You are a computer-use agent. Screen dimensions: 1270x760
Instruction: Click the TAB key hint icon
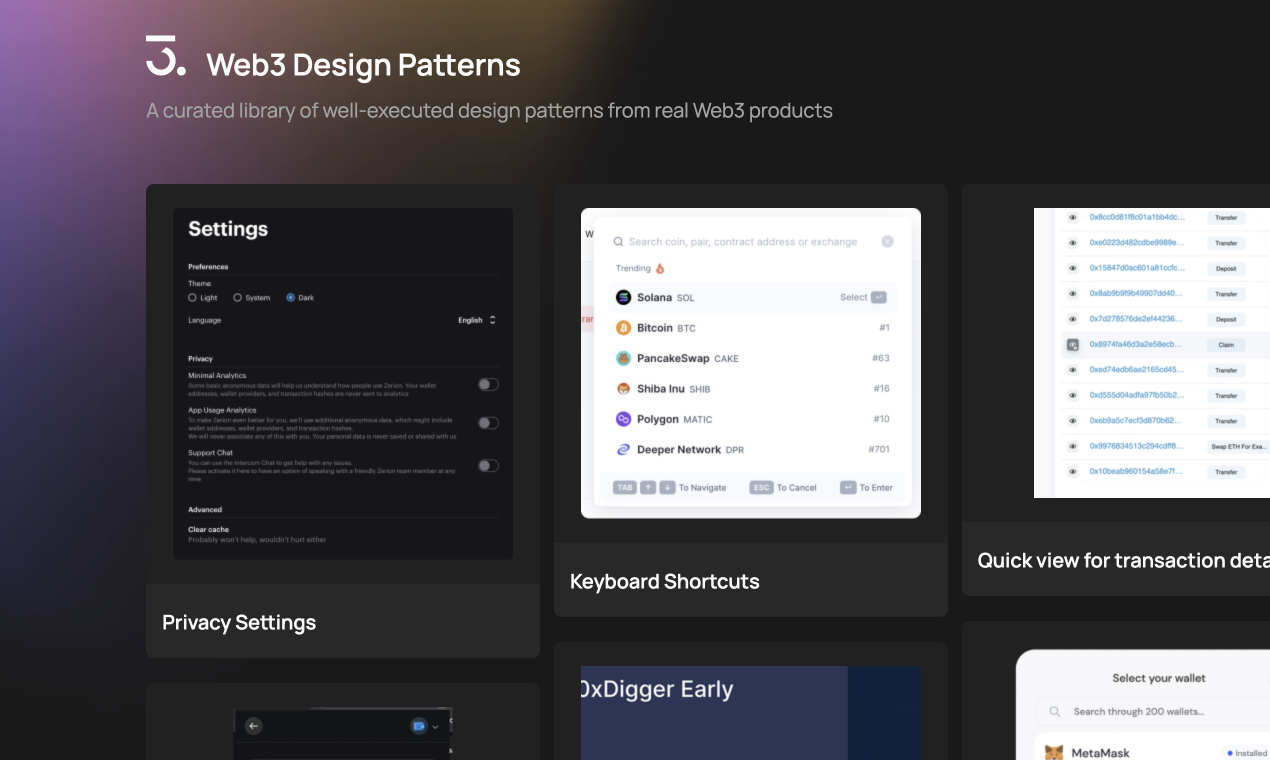click(625, 487)
